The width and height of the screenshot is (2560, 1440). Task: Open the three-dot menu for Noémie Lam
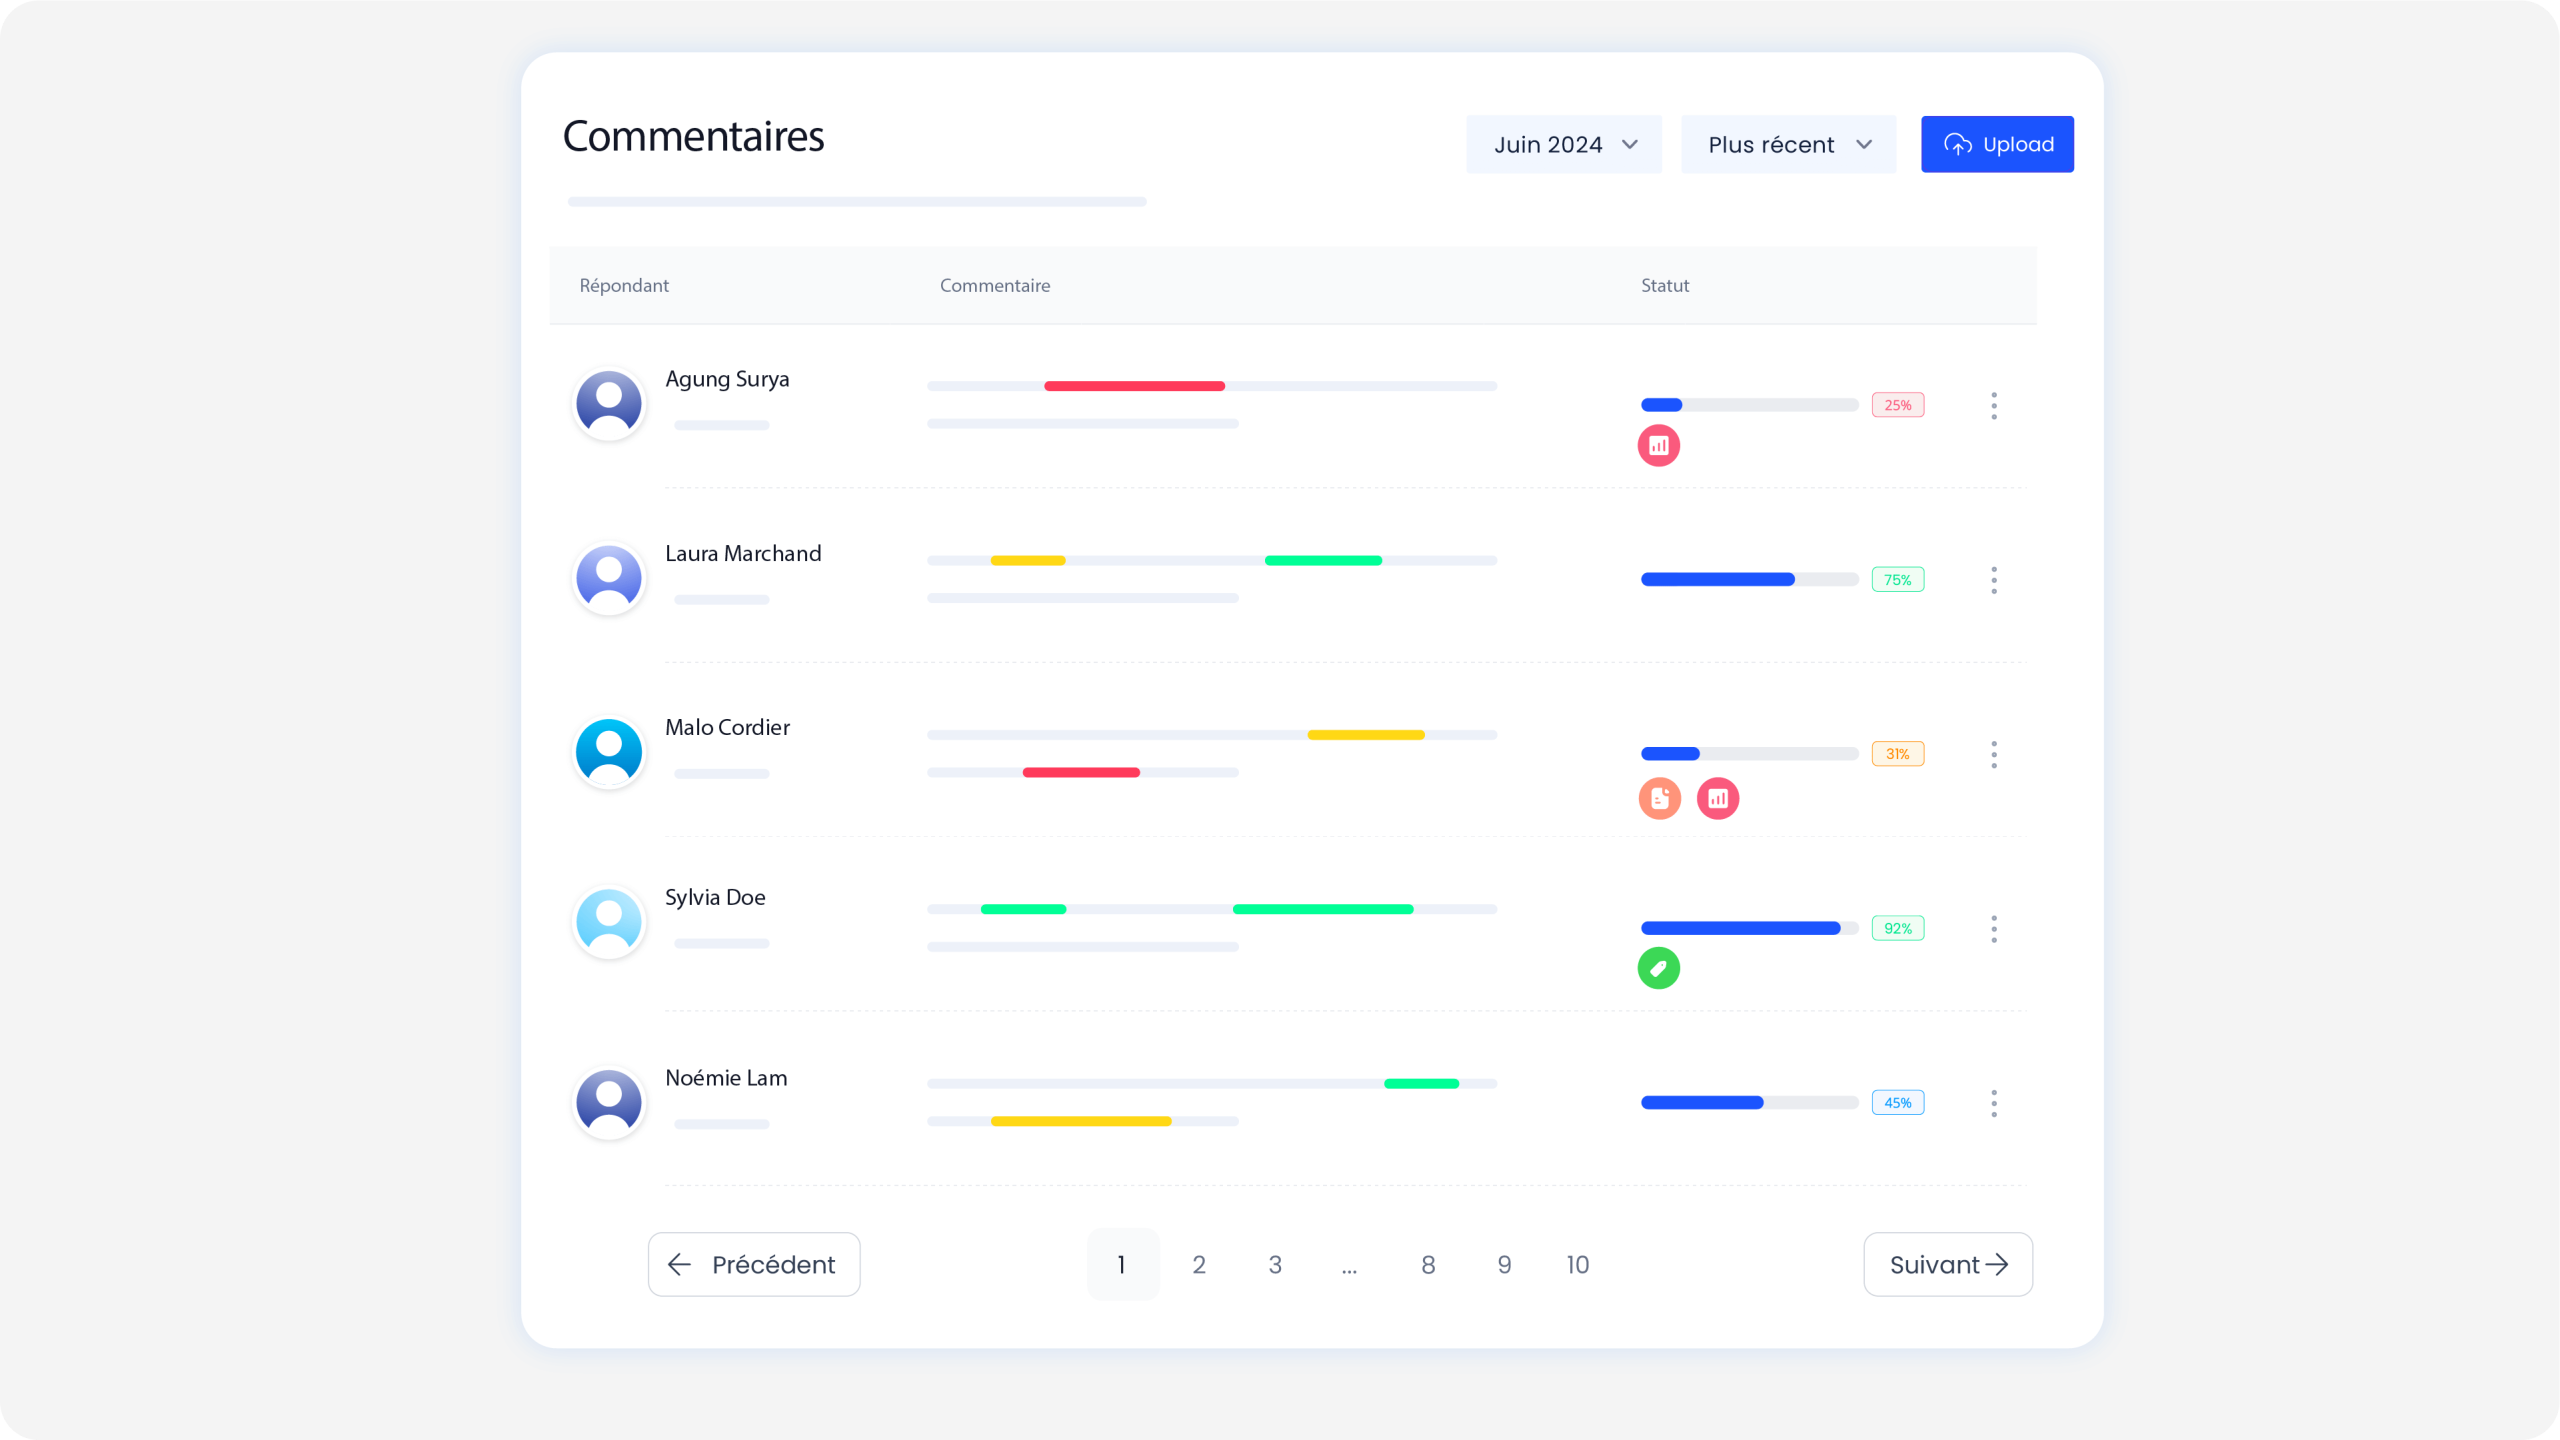point(1993,1103)
